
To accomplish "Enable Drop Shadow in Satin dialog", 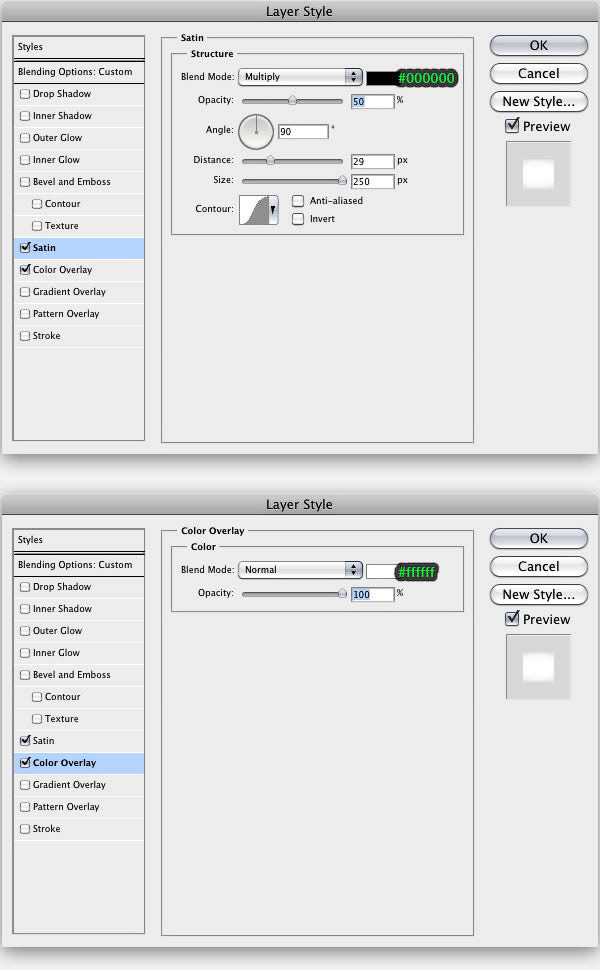I will 25,93.
